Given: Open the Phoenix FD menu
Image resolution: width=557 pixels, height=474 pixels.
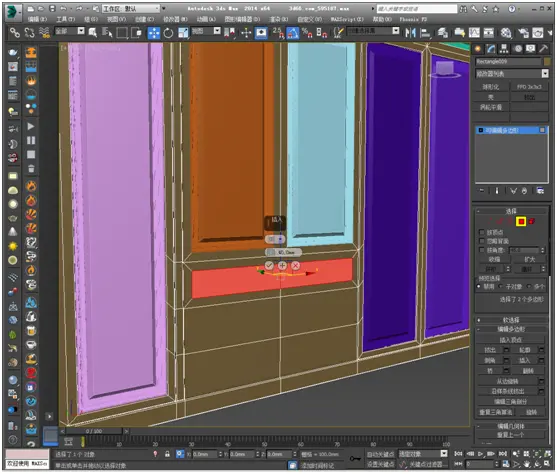Looking at the screenshot, I should pyautogui.click(x=413, y=19).
